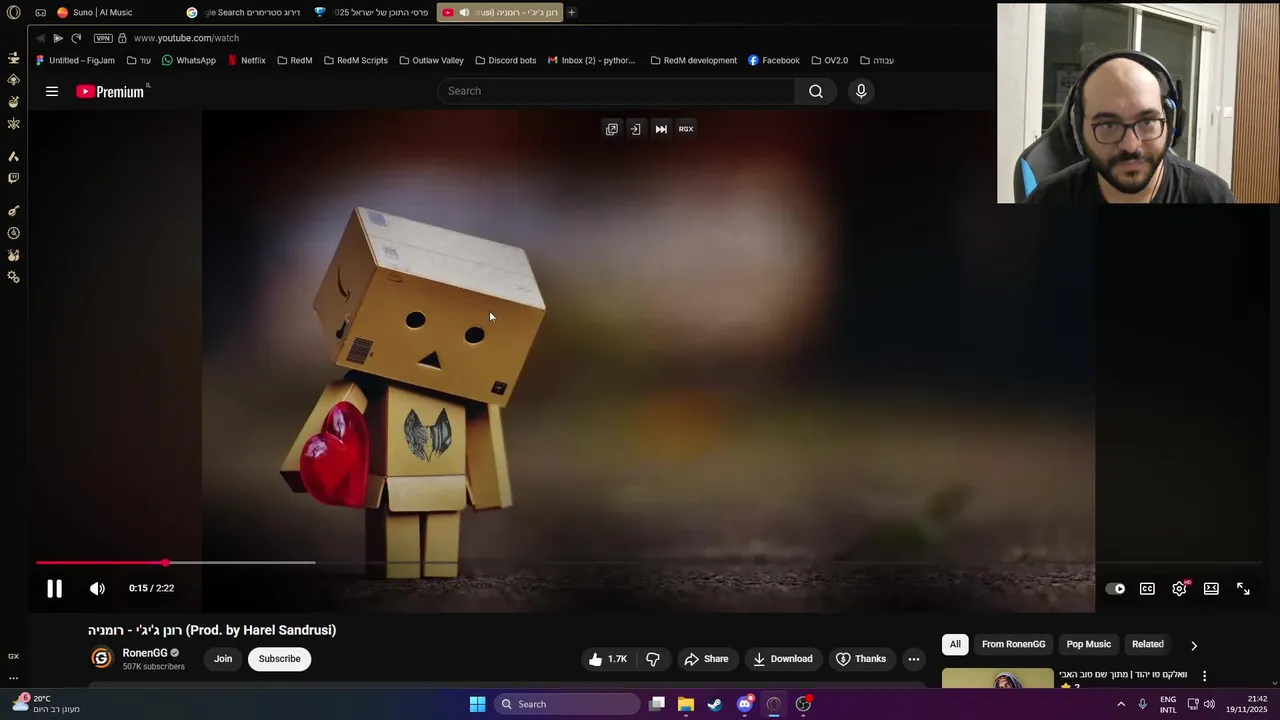Click the YouTube search magnifier button

(x=816, y=91)
